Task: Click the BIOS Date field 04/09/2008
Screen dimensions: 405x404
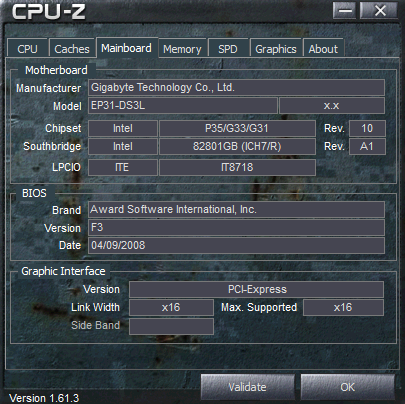Action: tap(236, 245)
